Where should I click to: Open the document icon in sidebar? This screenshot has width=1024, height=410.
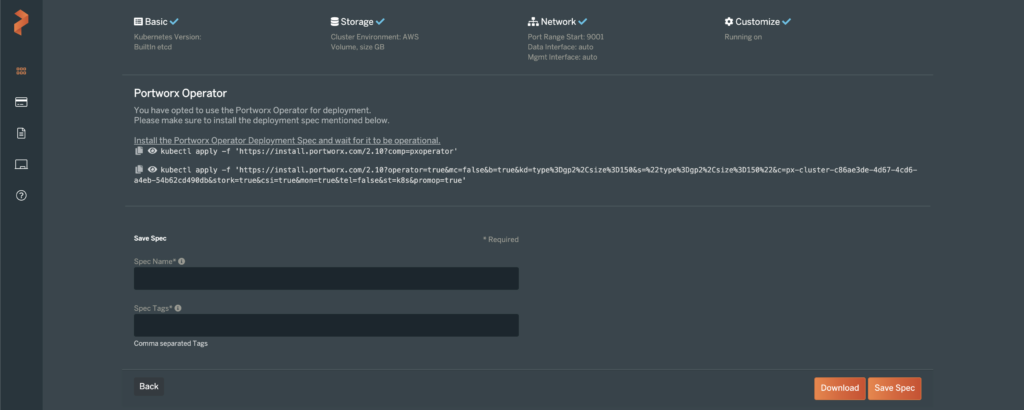point(21,133)
